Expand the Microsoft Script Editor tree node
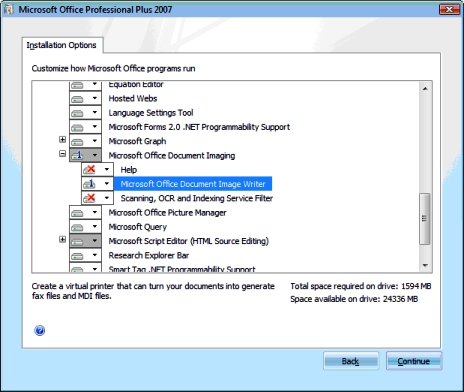Image resolution: width=464 pixels, height=392 pixels. (x=62, y=240)
